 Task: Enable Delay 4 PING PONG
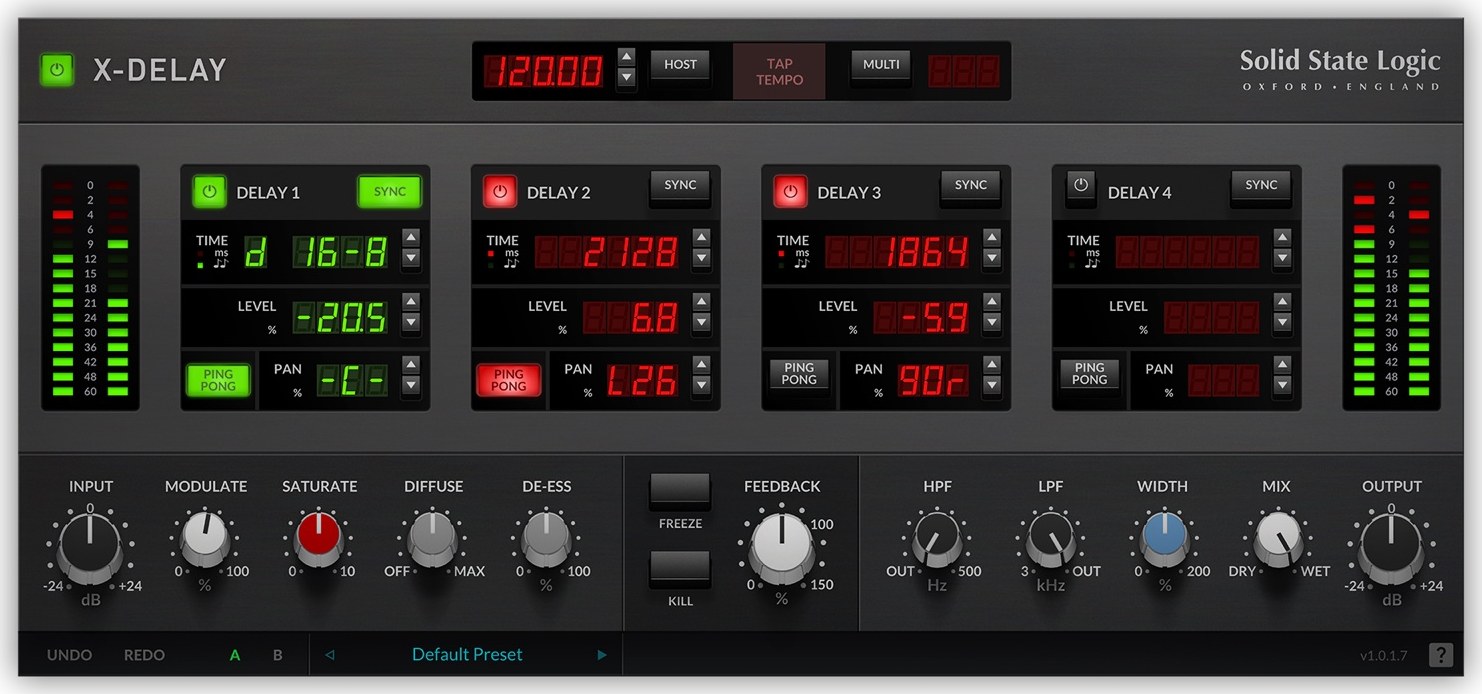tap(1089, 374)
